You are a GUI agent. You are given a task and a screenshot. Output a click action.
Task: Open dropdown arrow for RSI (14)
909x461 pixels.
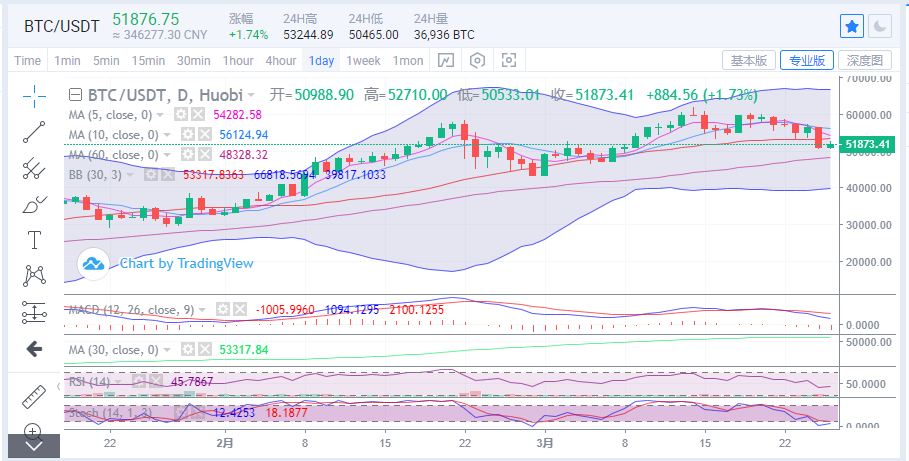pyautogui.click(x=119, y=382)
